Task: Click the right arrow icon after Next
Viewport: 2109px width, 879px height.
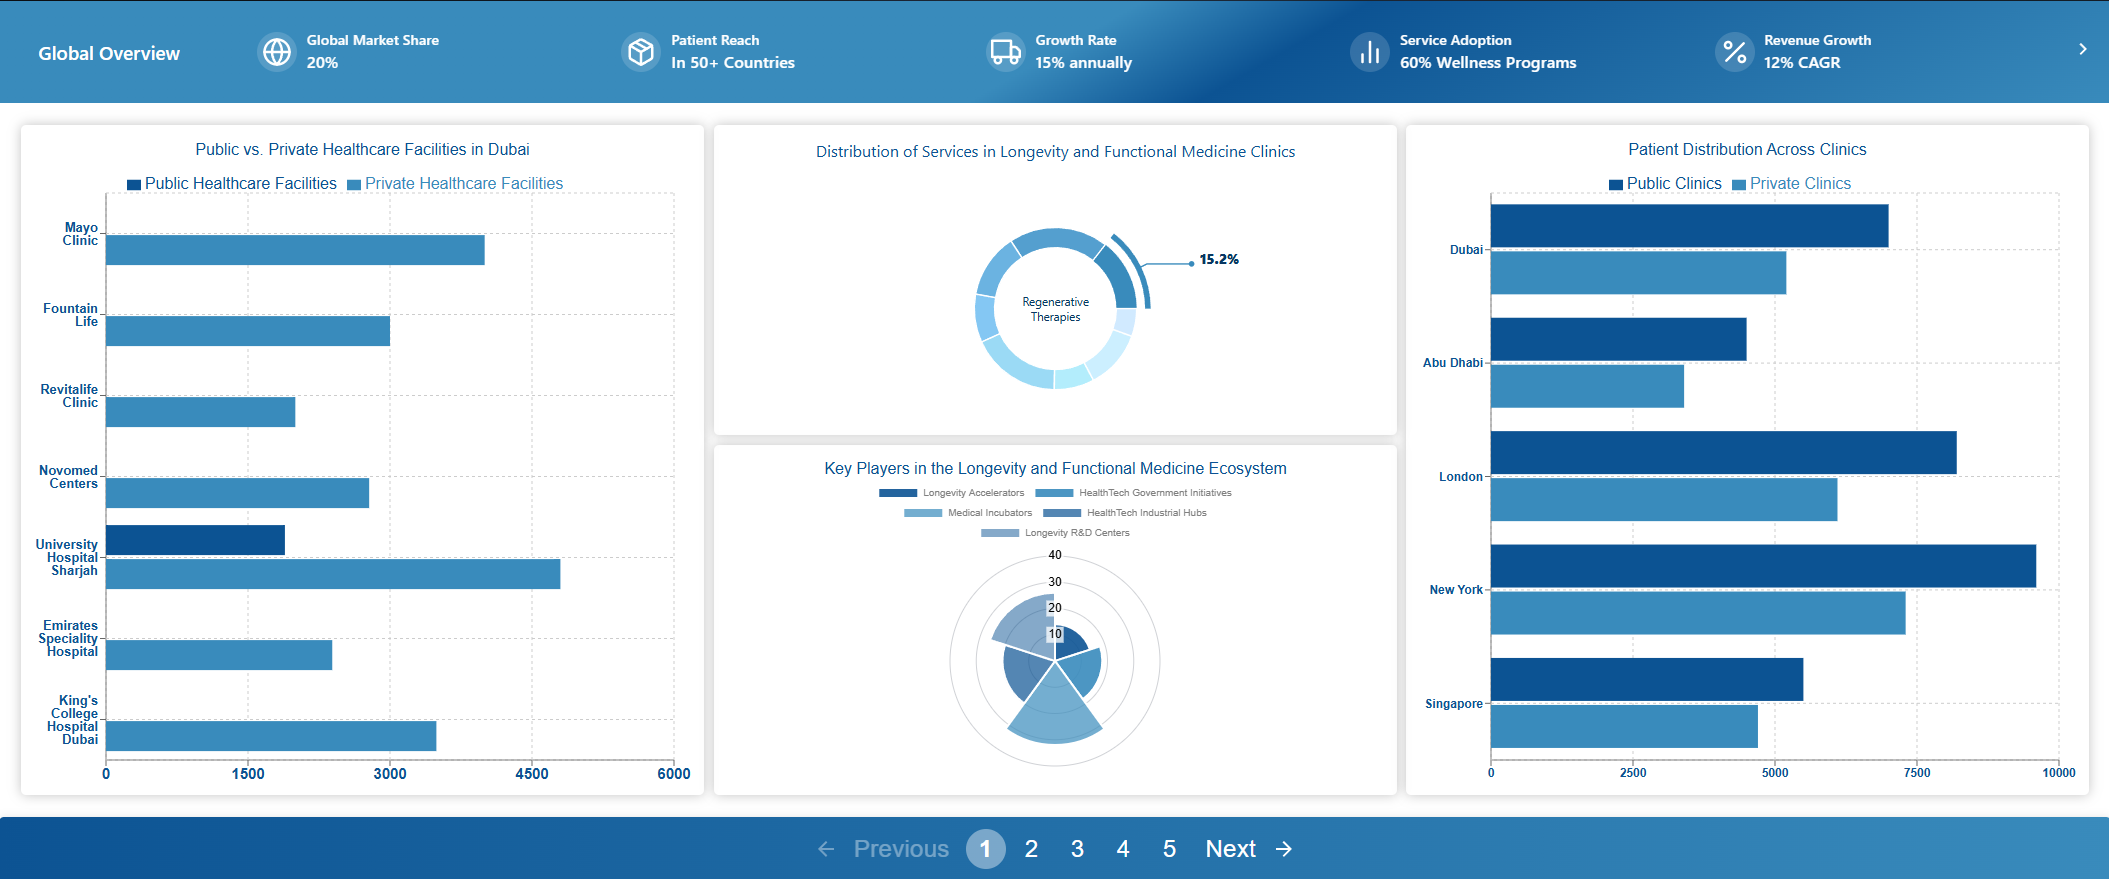Action: coord(1284,849)
